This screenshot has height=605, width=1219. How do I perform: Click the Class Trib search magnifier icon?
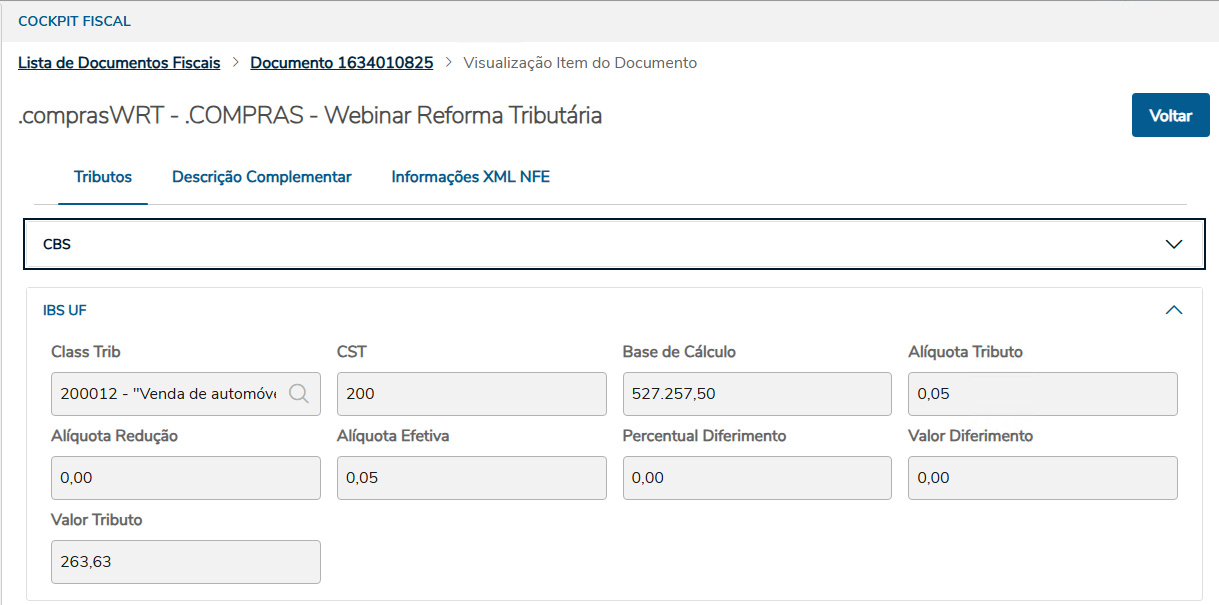(x=298, y=393)
